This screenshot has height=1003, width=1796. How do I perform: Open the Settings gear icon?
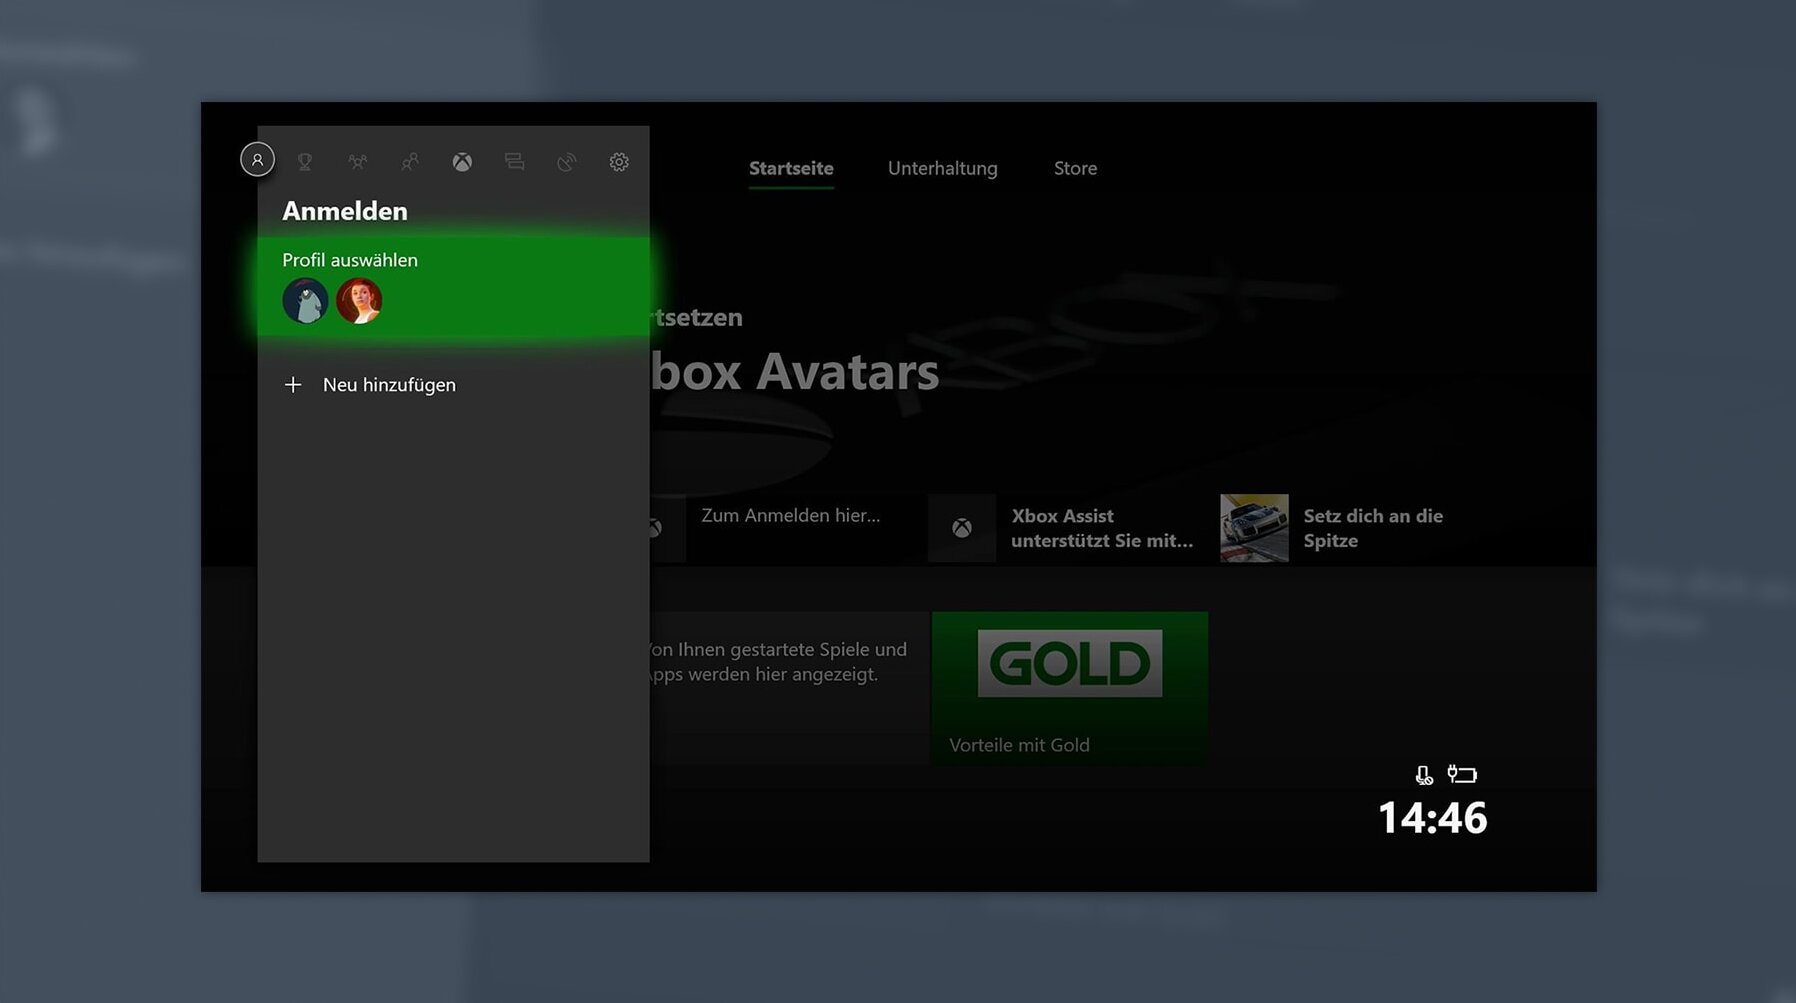(619, 162)
